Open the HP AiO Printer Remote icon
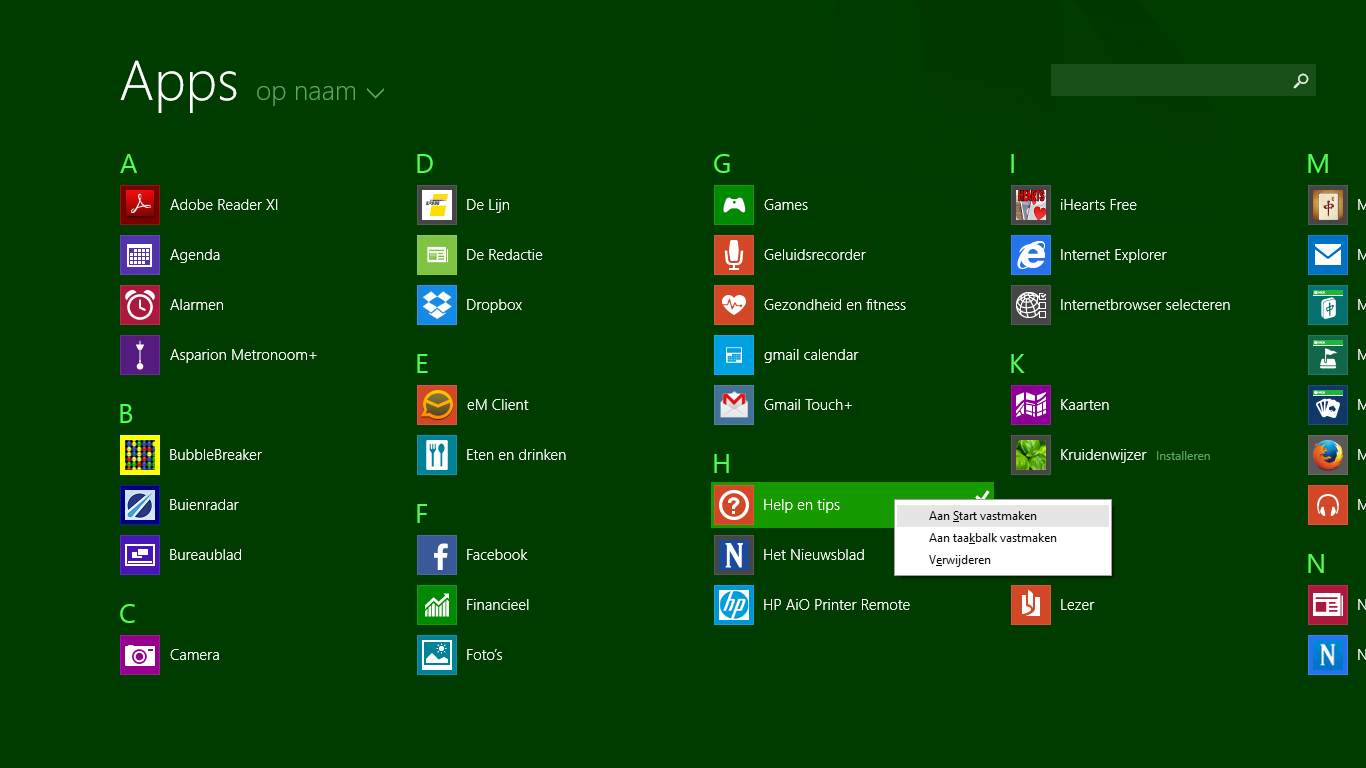 pyautogui.click(x=734, y=605)
